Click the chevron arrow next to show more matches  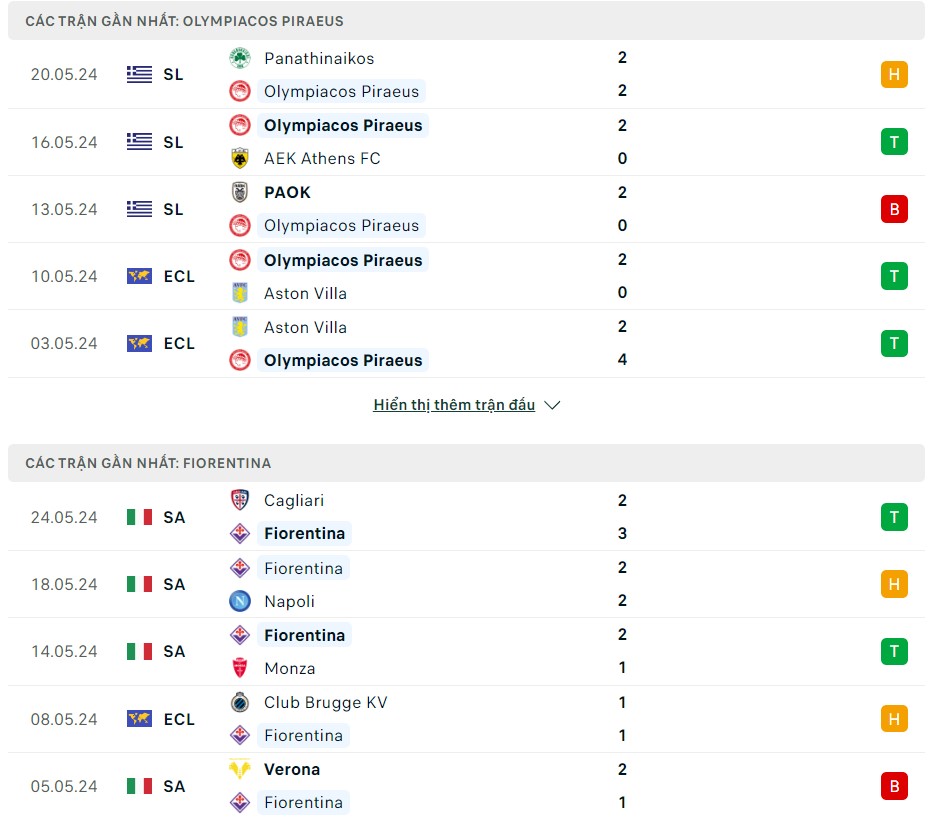tap(553, 405)
